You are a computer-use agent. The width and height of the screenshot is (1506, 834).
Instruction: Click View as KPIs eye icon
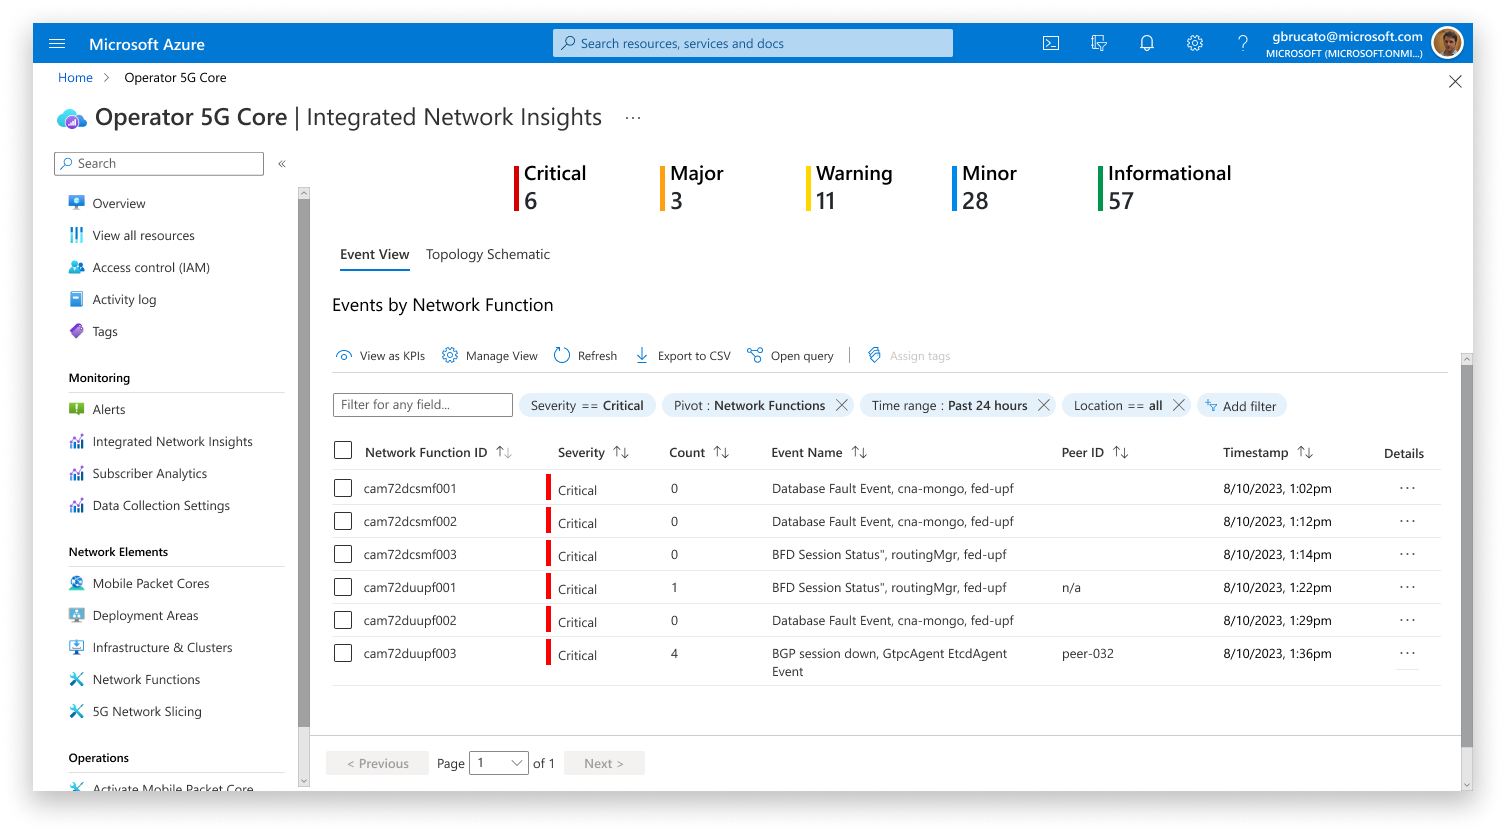click(x=344, y=355)
